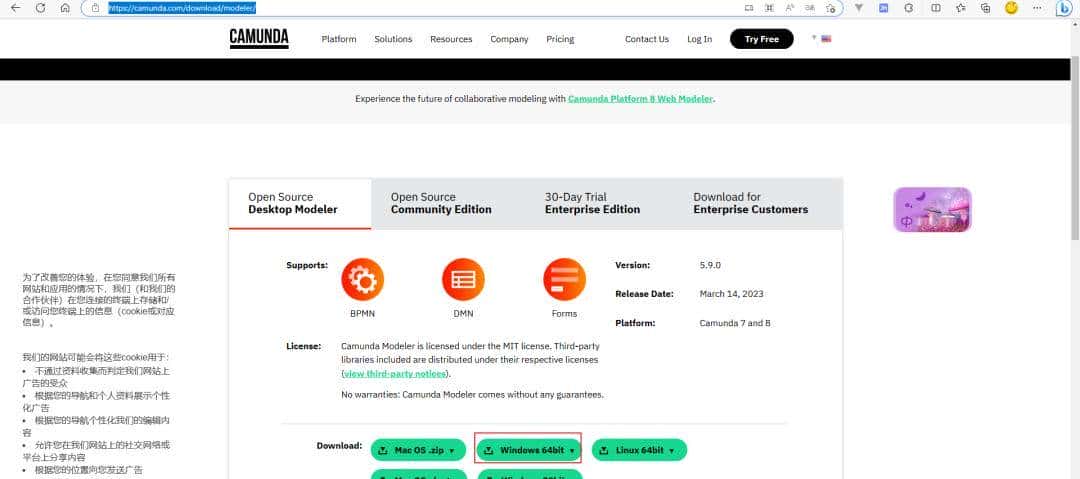This screenshot has height=479, width=1080.
Task: Click the release date March 14, 2023
Action: click(731, 294)
